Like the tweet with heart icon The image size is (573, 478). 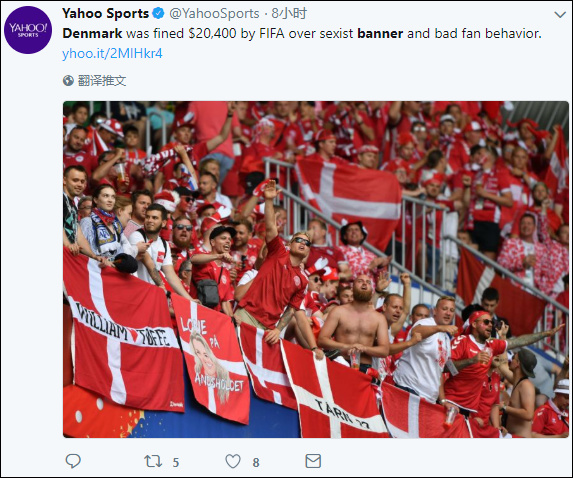pos(233,461)
